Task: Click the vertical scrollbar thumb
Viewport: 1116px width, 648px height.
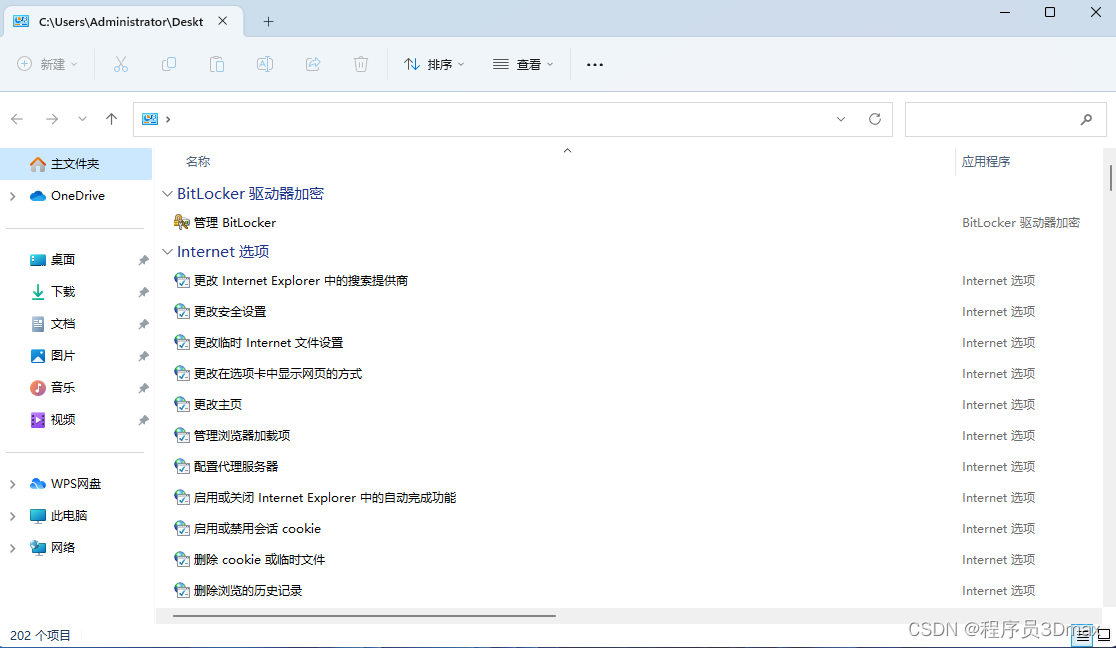Action: (1110, 177)
